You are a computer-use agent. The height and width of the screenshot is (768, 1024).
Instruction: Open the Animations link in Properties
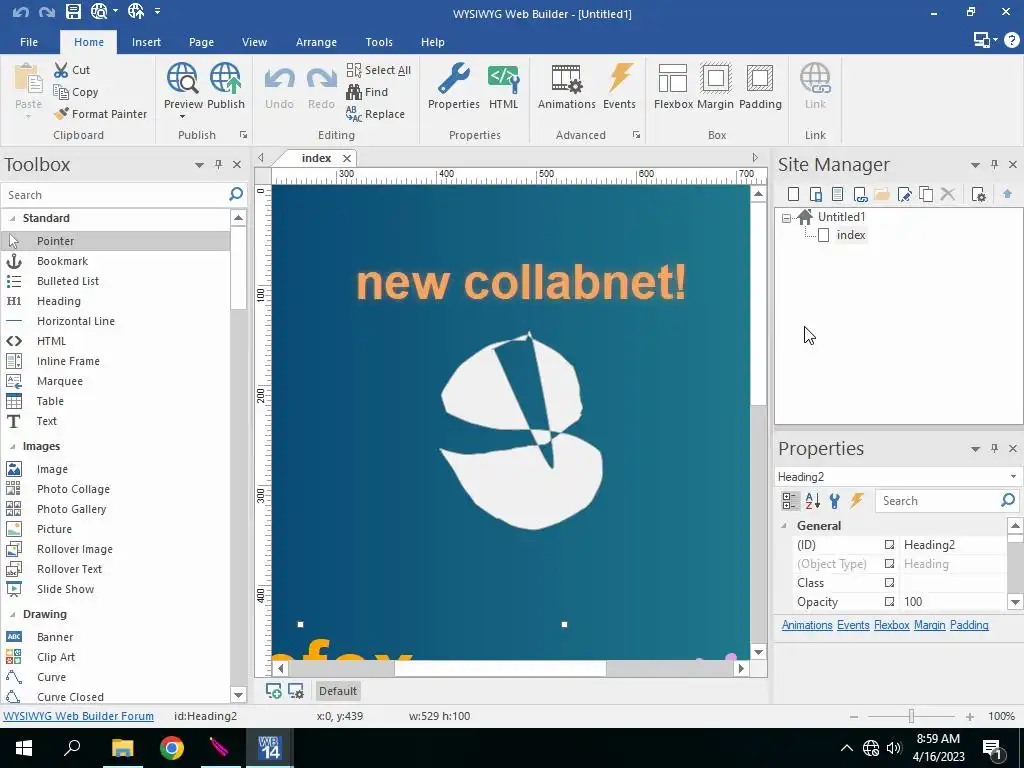pos(807,625)
